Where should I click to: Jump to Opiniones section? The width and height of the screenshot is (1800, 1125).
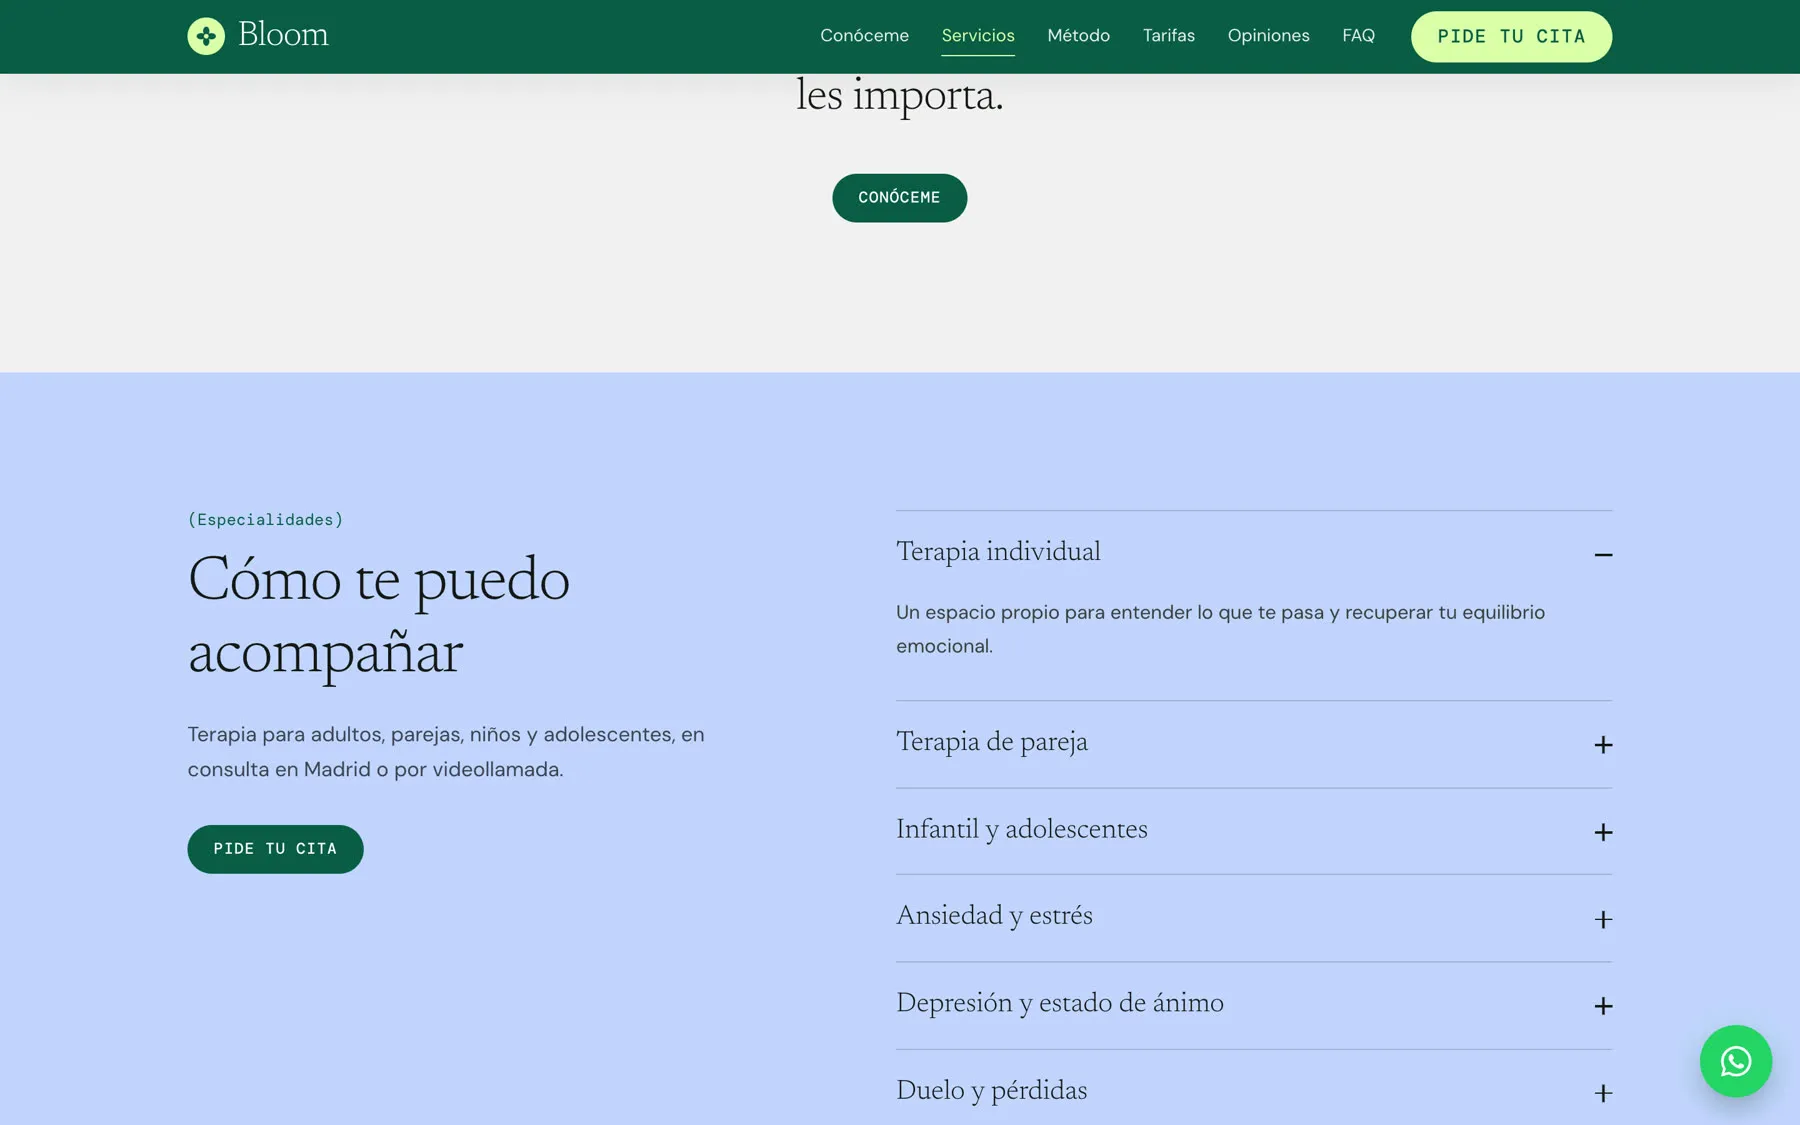tap(1268, 36)
